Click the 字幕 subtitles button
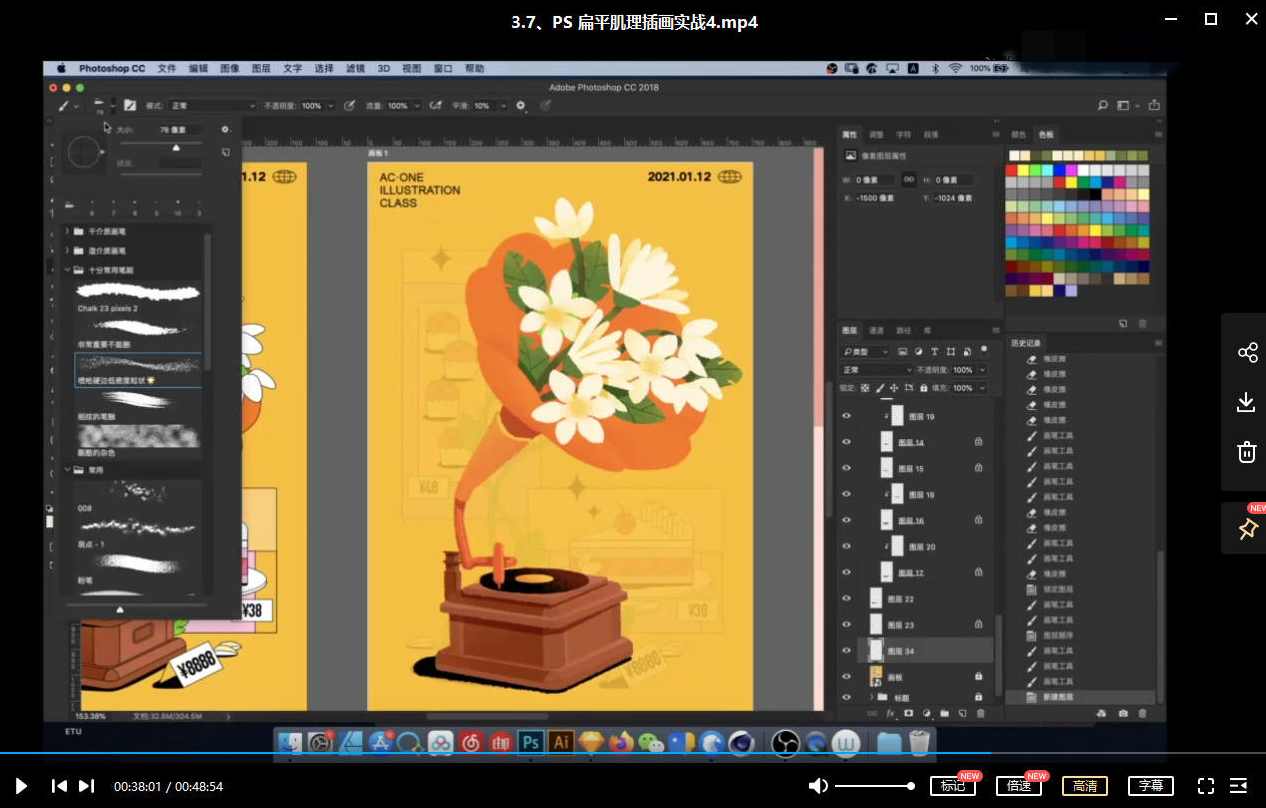 [1150, 786]
